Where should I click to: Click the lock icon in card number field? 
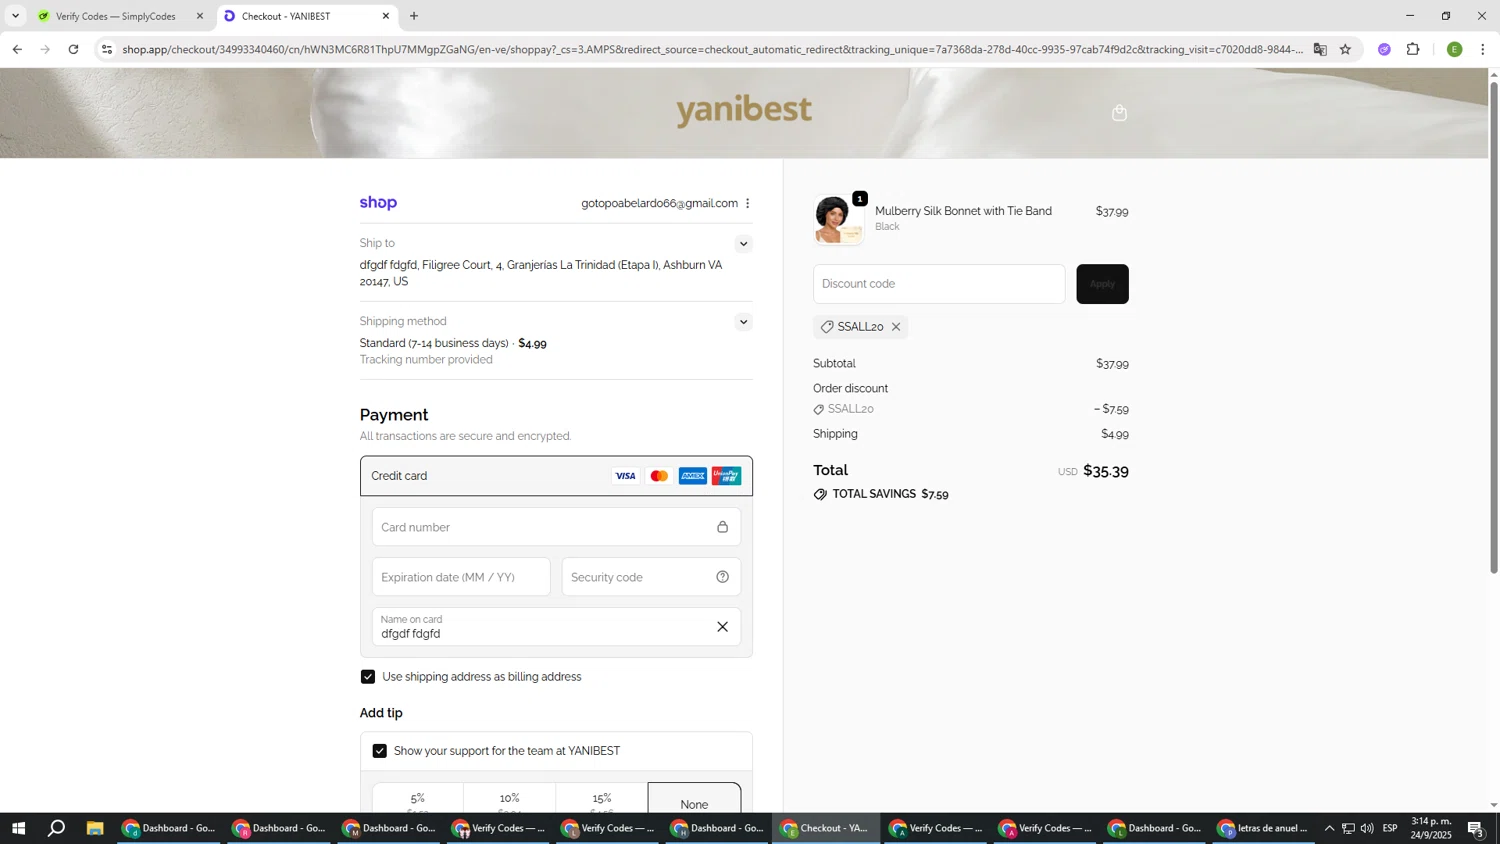[722, 527]
